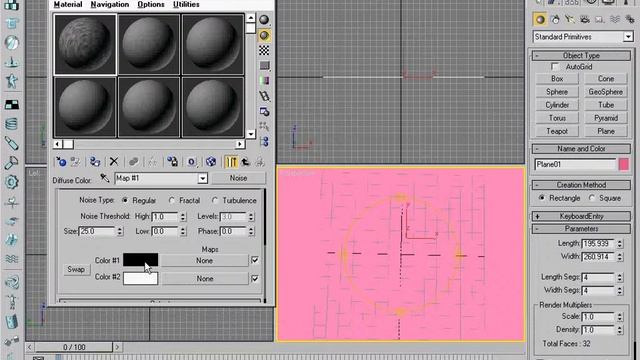
Task: Select Square creation method
Action: (592, 198)
